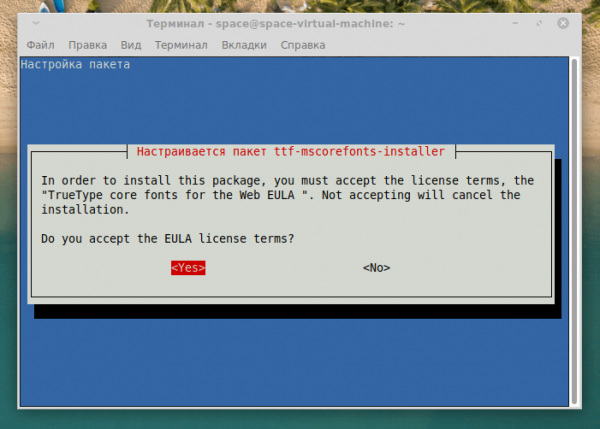Viewport: 600px width, 429px height.
Task: Click the terminal window title text
Action: coord(276,24)
